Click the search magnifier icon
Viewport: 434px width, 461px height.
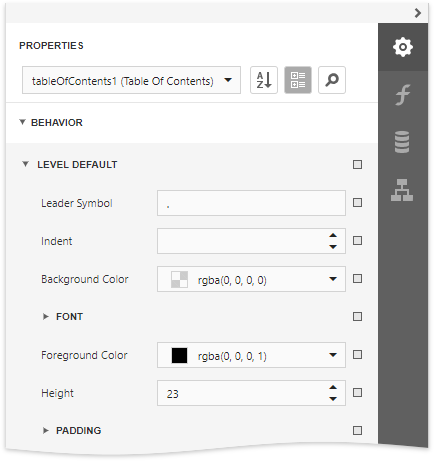tap(332, 80)
